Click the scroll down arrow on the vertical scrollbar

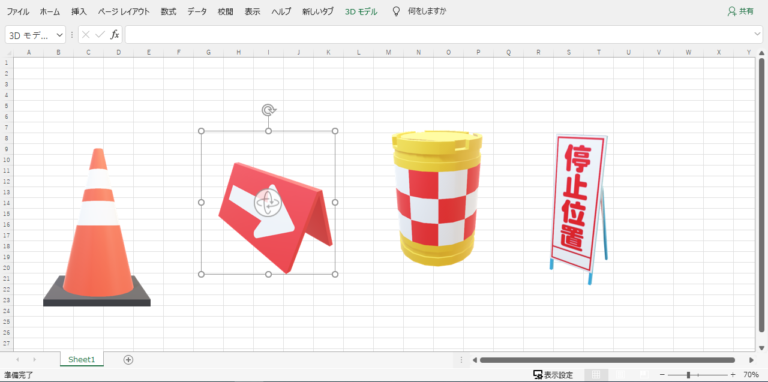pyautogui.click(x=762, y=348)
